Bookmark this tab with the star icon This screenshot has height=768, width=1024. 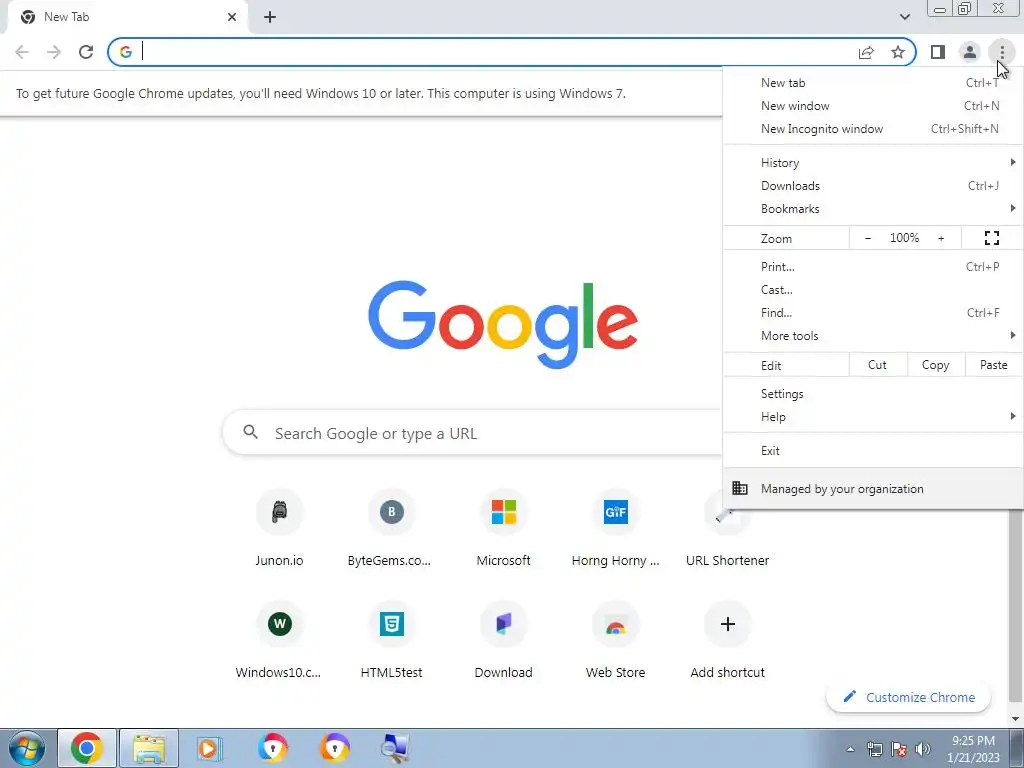click(x=898, y=52)
